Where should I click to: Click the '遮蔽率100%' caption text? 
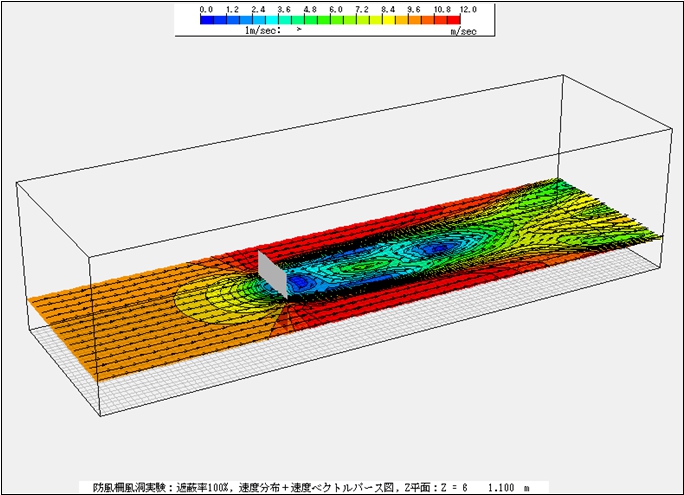pyautogui.click(x=202, y=488)
